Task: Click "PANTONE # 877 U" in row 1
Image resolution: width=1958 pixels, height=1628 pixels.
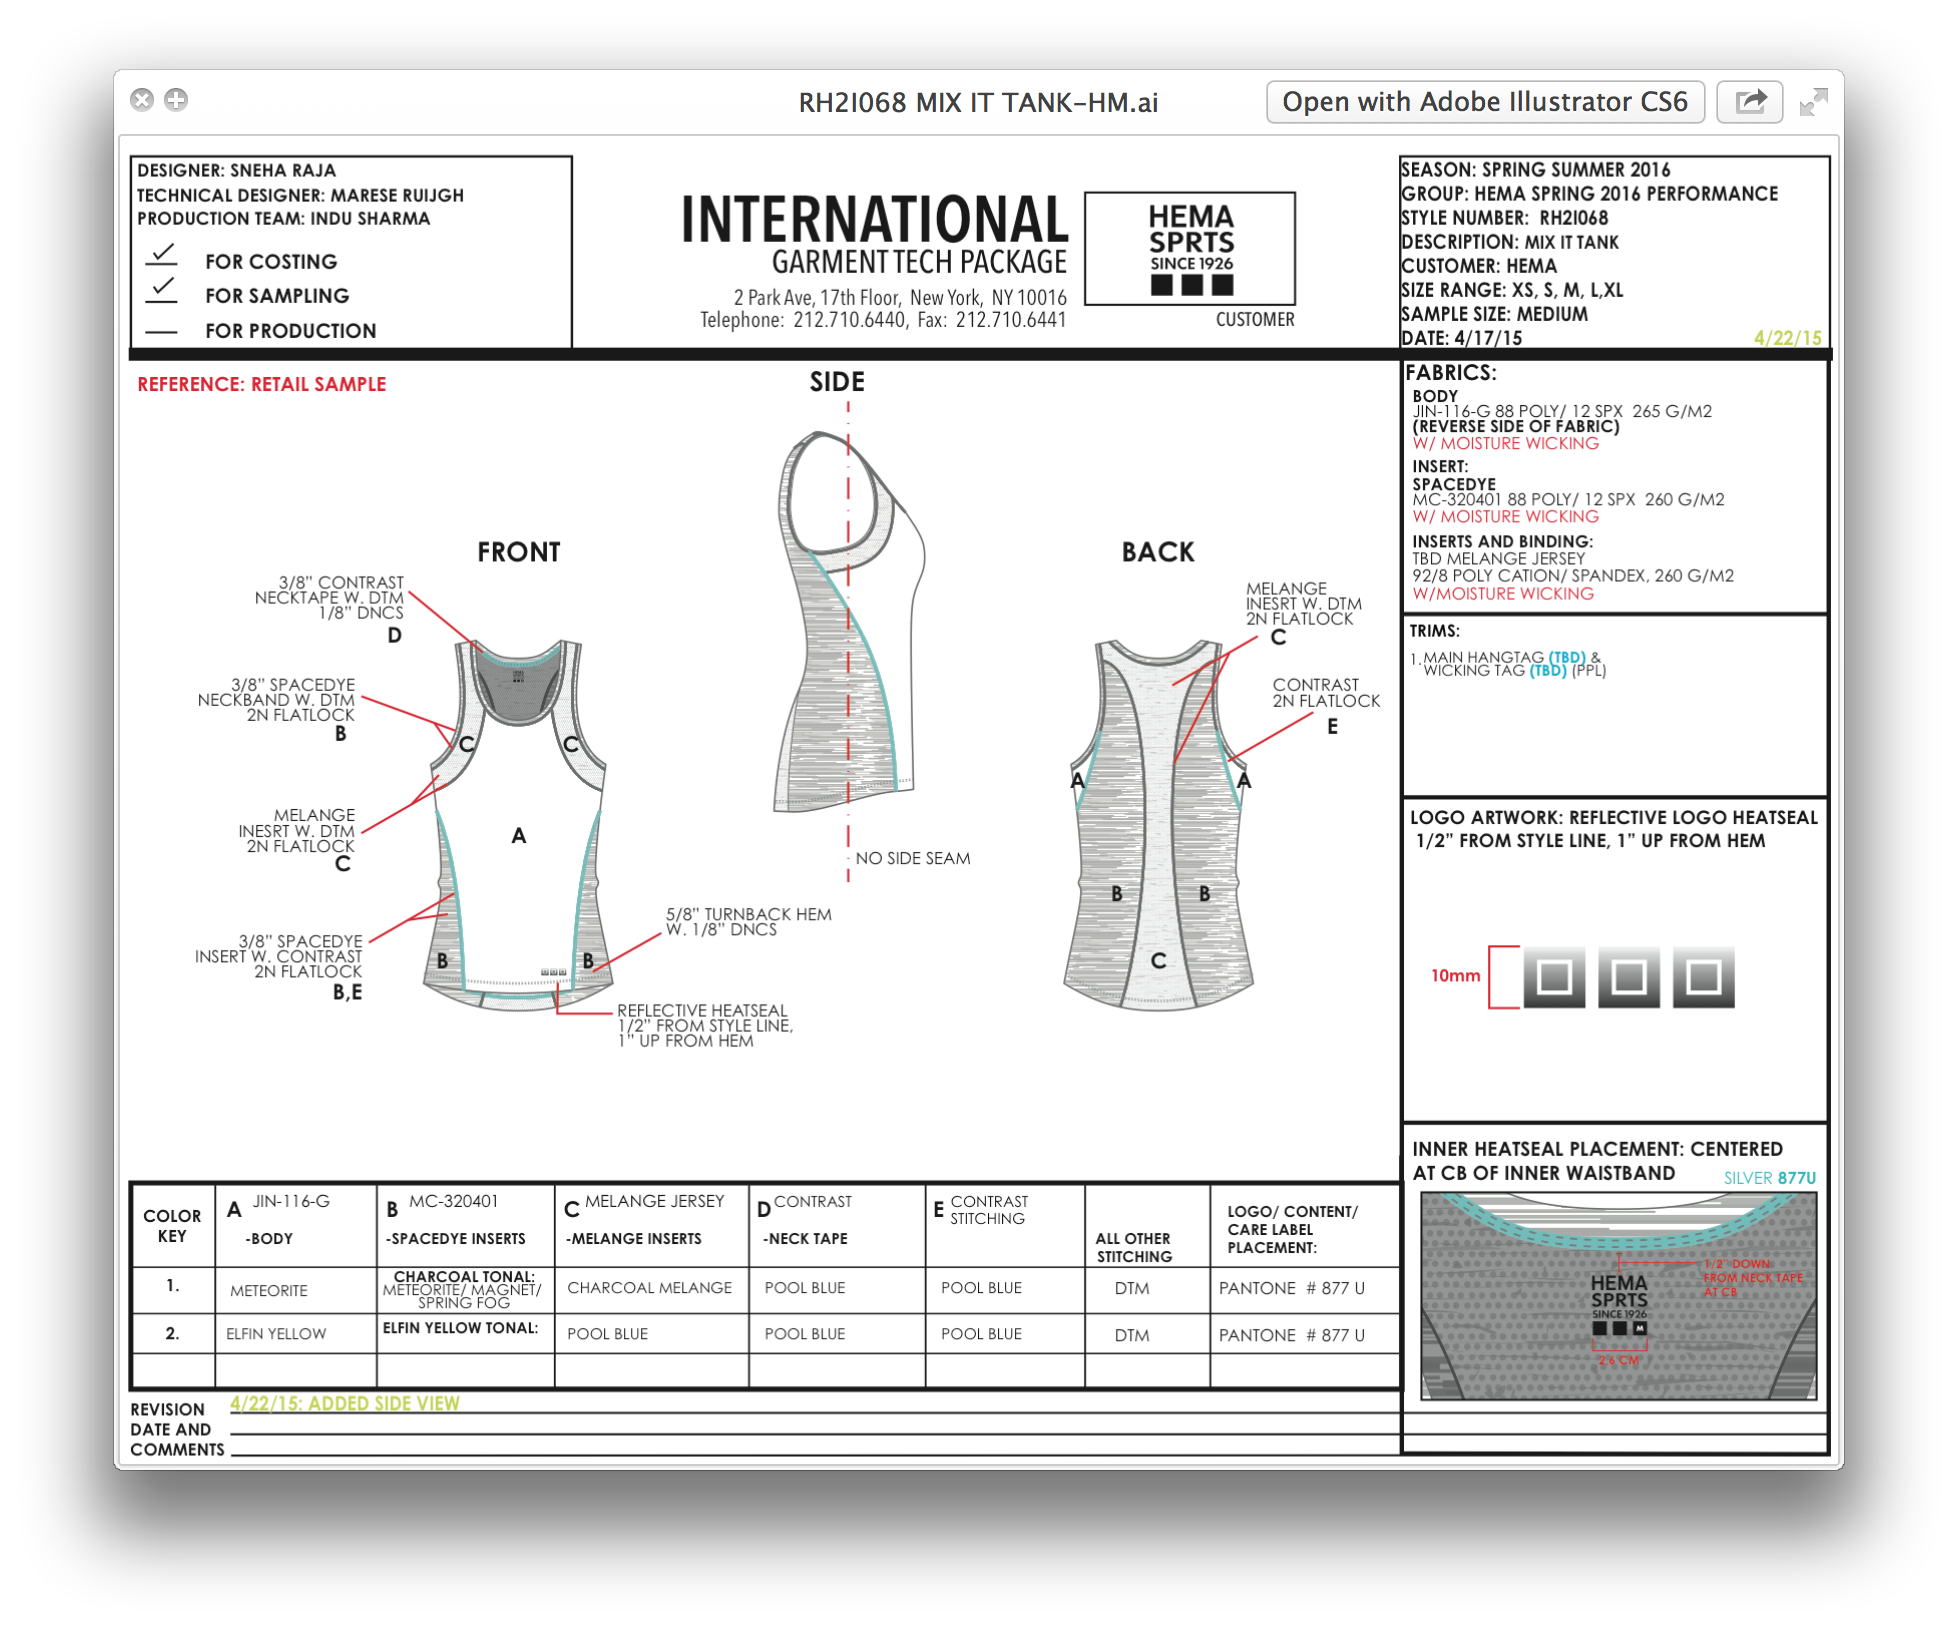Action: pos(1292,1288)
